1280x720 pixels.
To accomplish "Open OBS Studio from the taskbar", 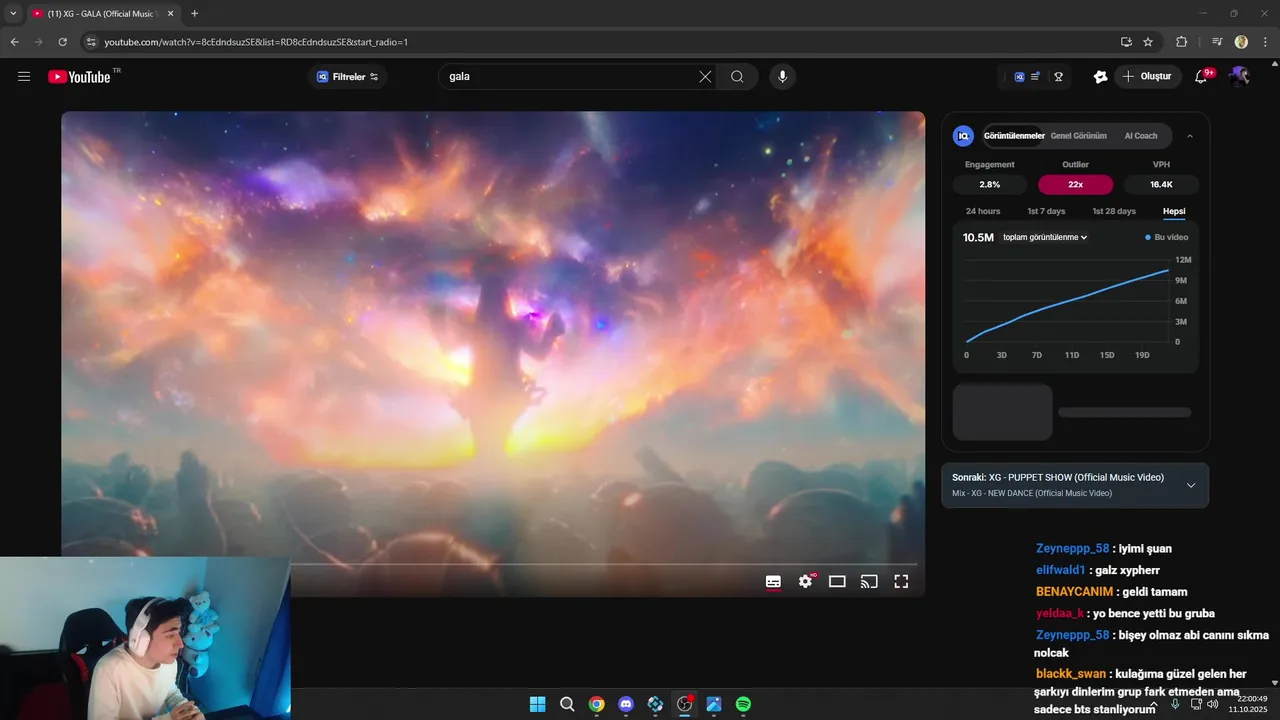I will (684, 704).
